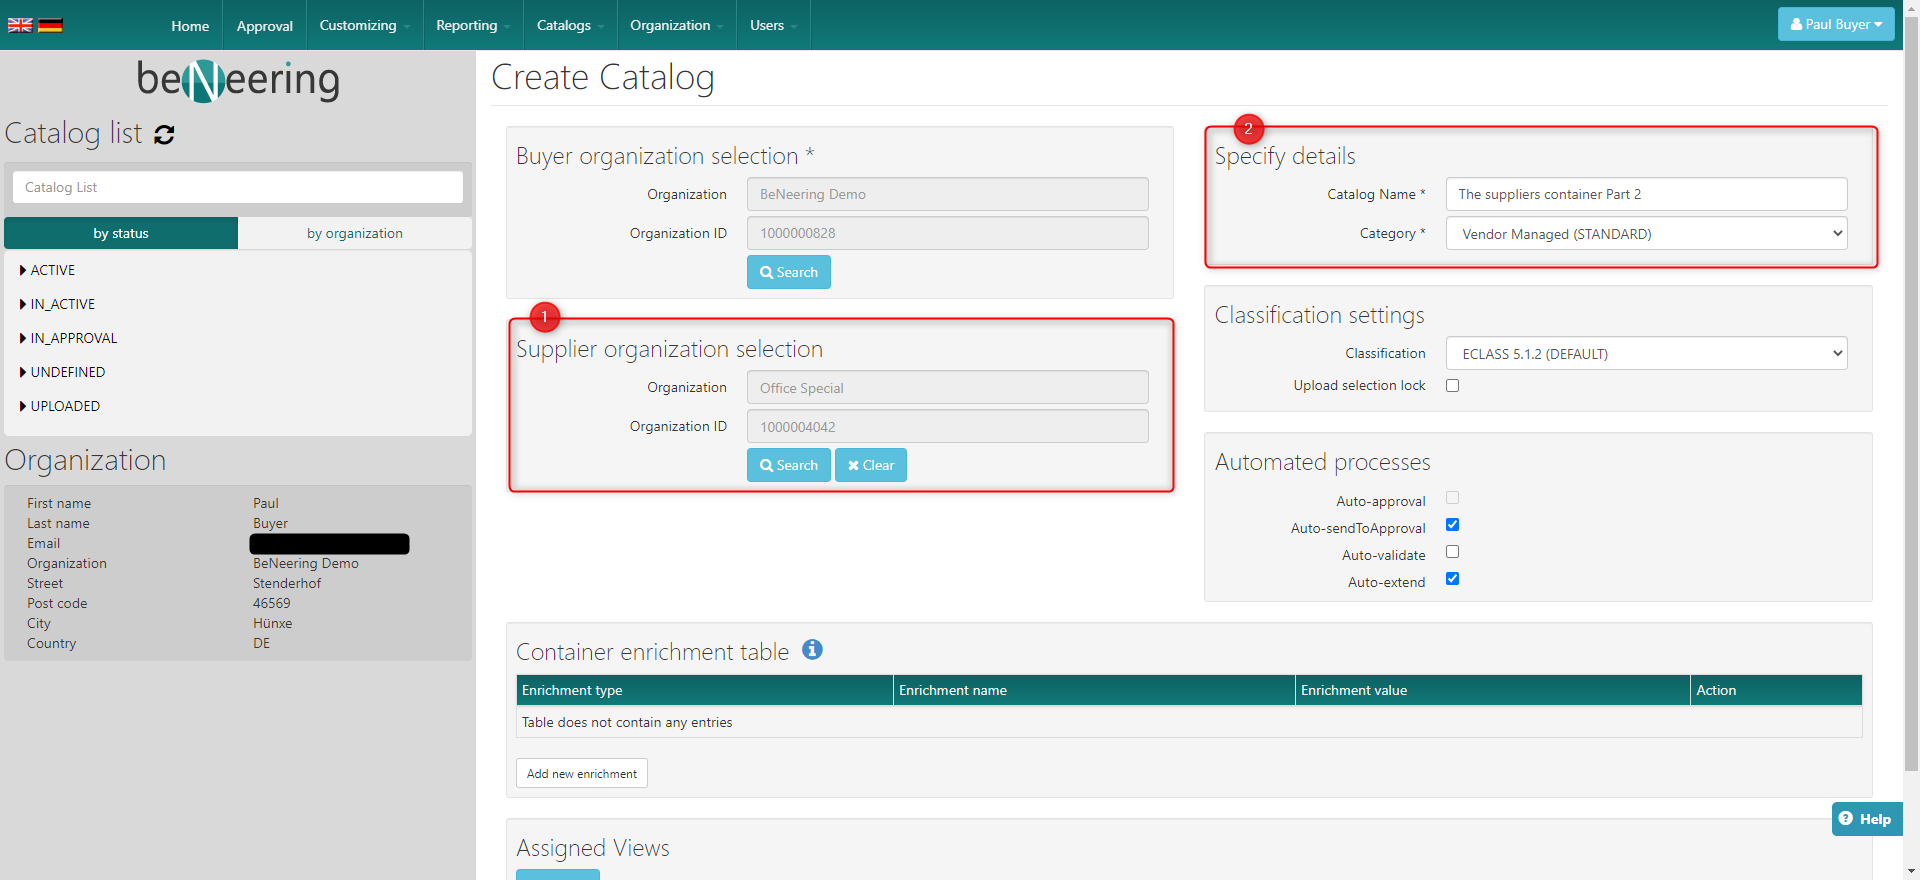
Task: Refresh the Catalog list with reload icon
Action: tap(165, 135)
